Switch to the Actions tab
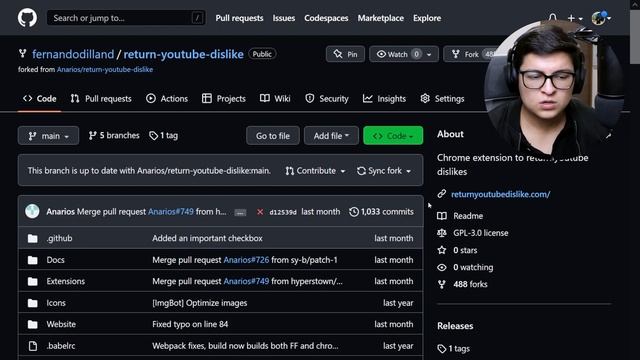Image resolution: width=640 pixels, height=360 pixels. [167, 98]
